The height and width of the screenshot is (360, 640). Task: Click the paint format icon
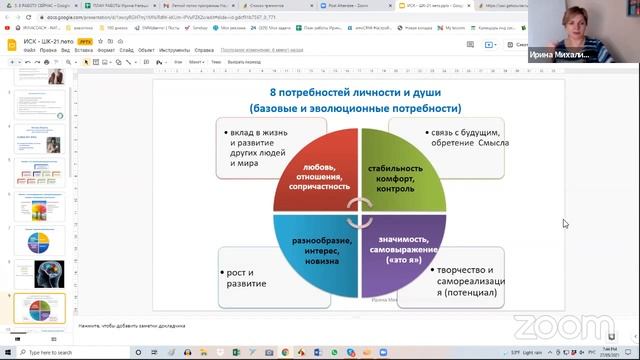click(x=56, y=62)
